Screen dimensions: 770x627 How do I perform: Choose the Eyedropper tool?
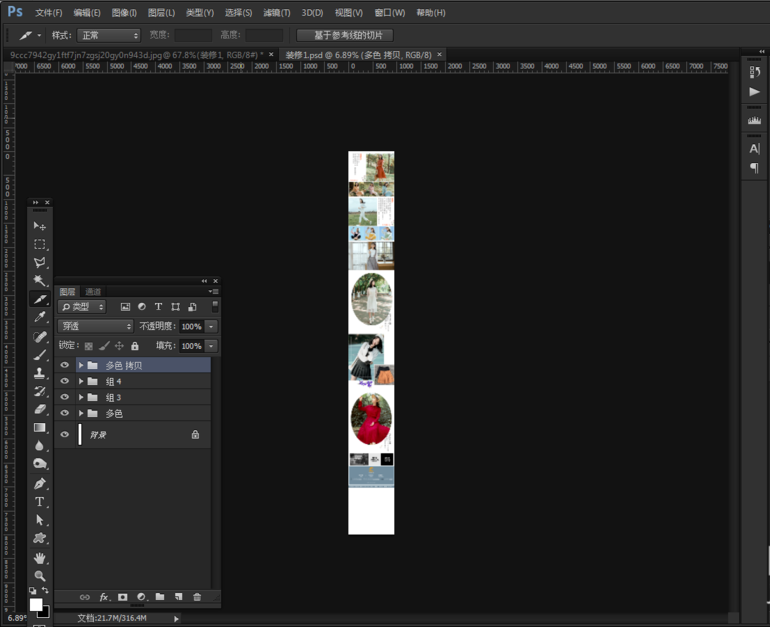click(x=40, y=318)
